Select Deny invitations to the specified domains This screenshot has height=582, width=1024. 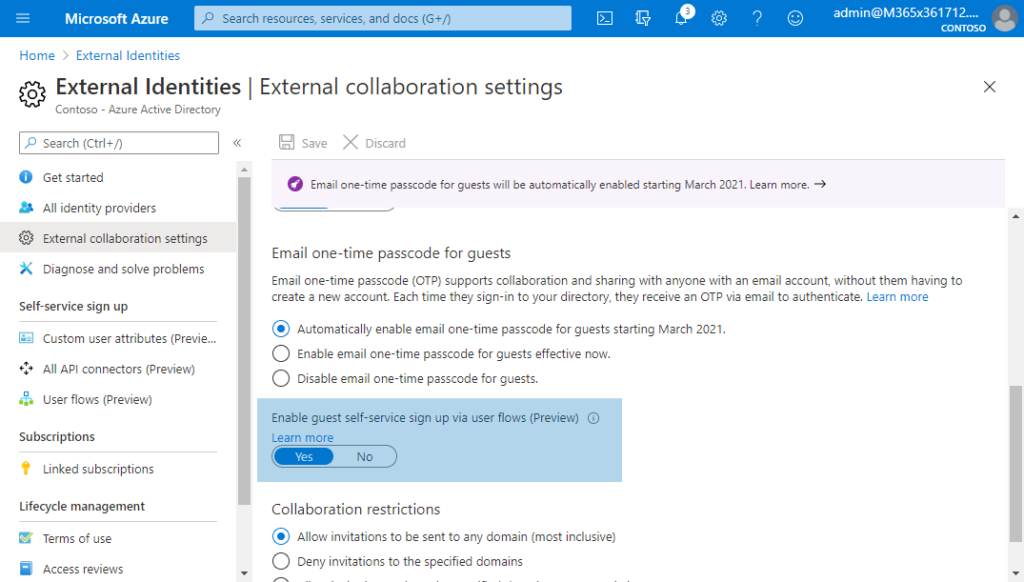[281, 561]
